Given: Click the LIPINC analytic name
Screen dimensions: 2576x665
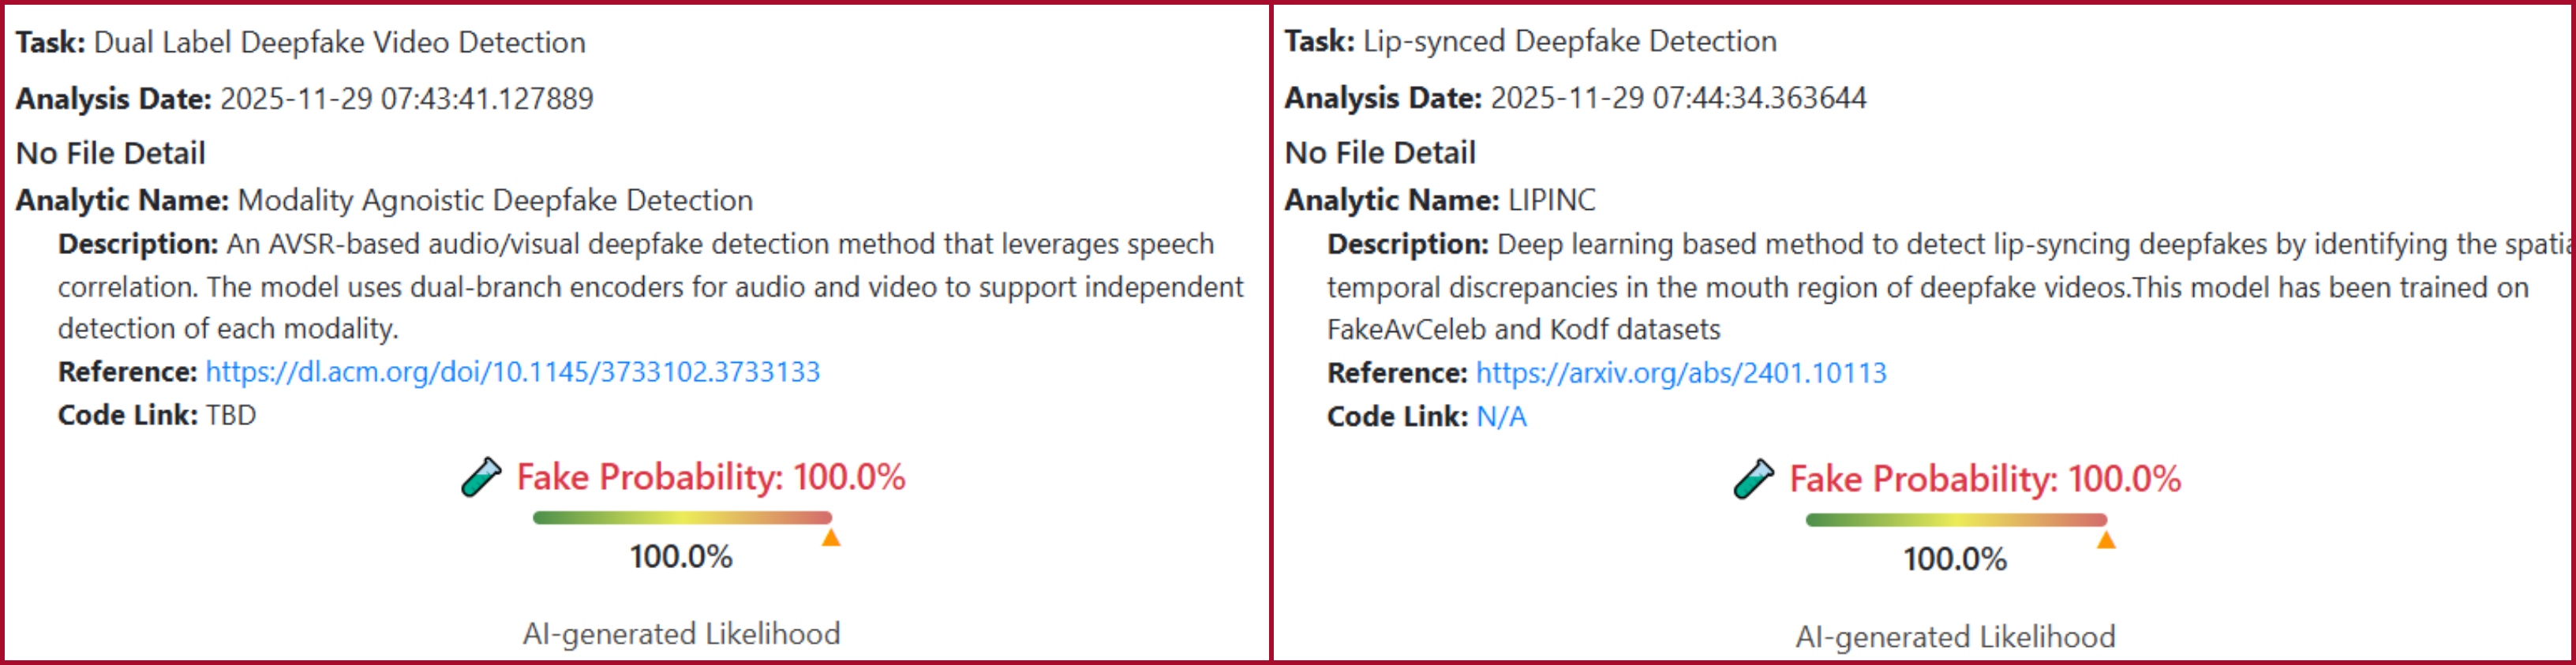Looking at the screenshot, I should [1551, 201].
